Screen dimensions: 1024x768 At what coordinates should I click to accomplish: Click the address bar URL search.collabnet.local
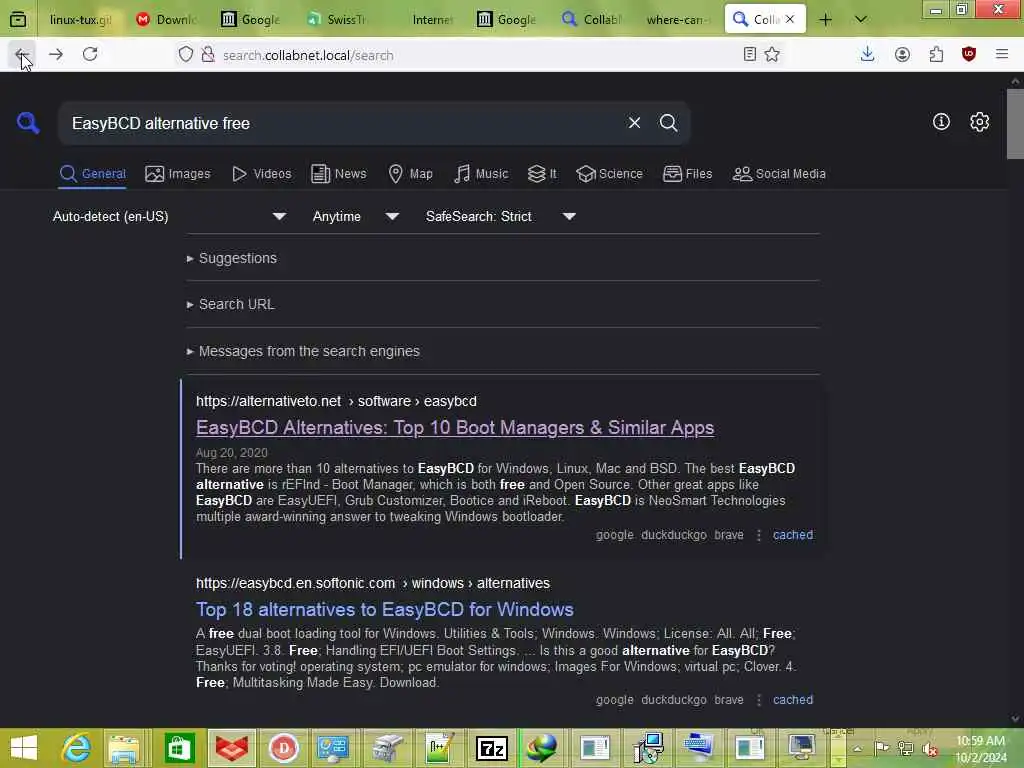click(x=308, y=56)
